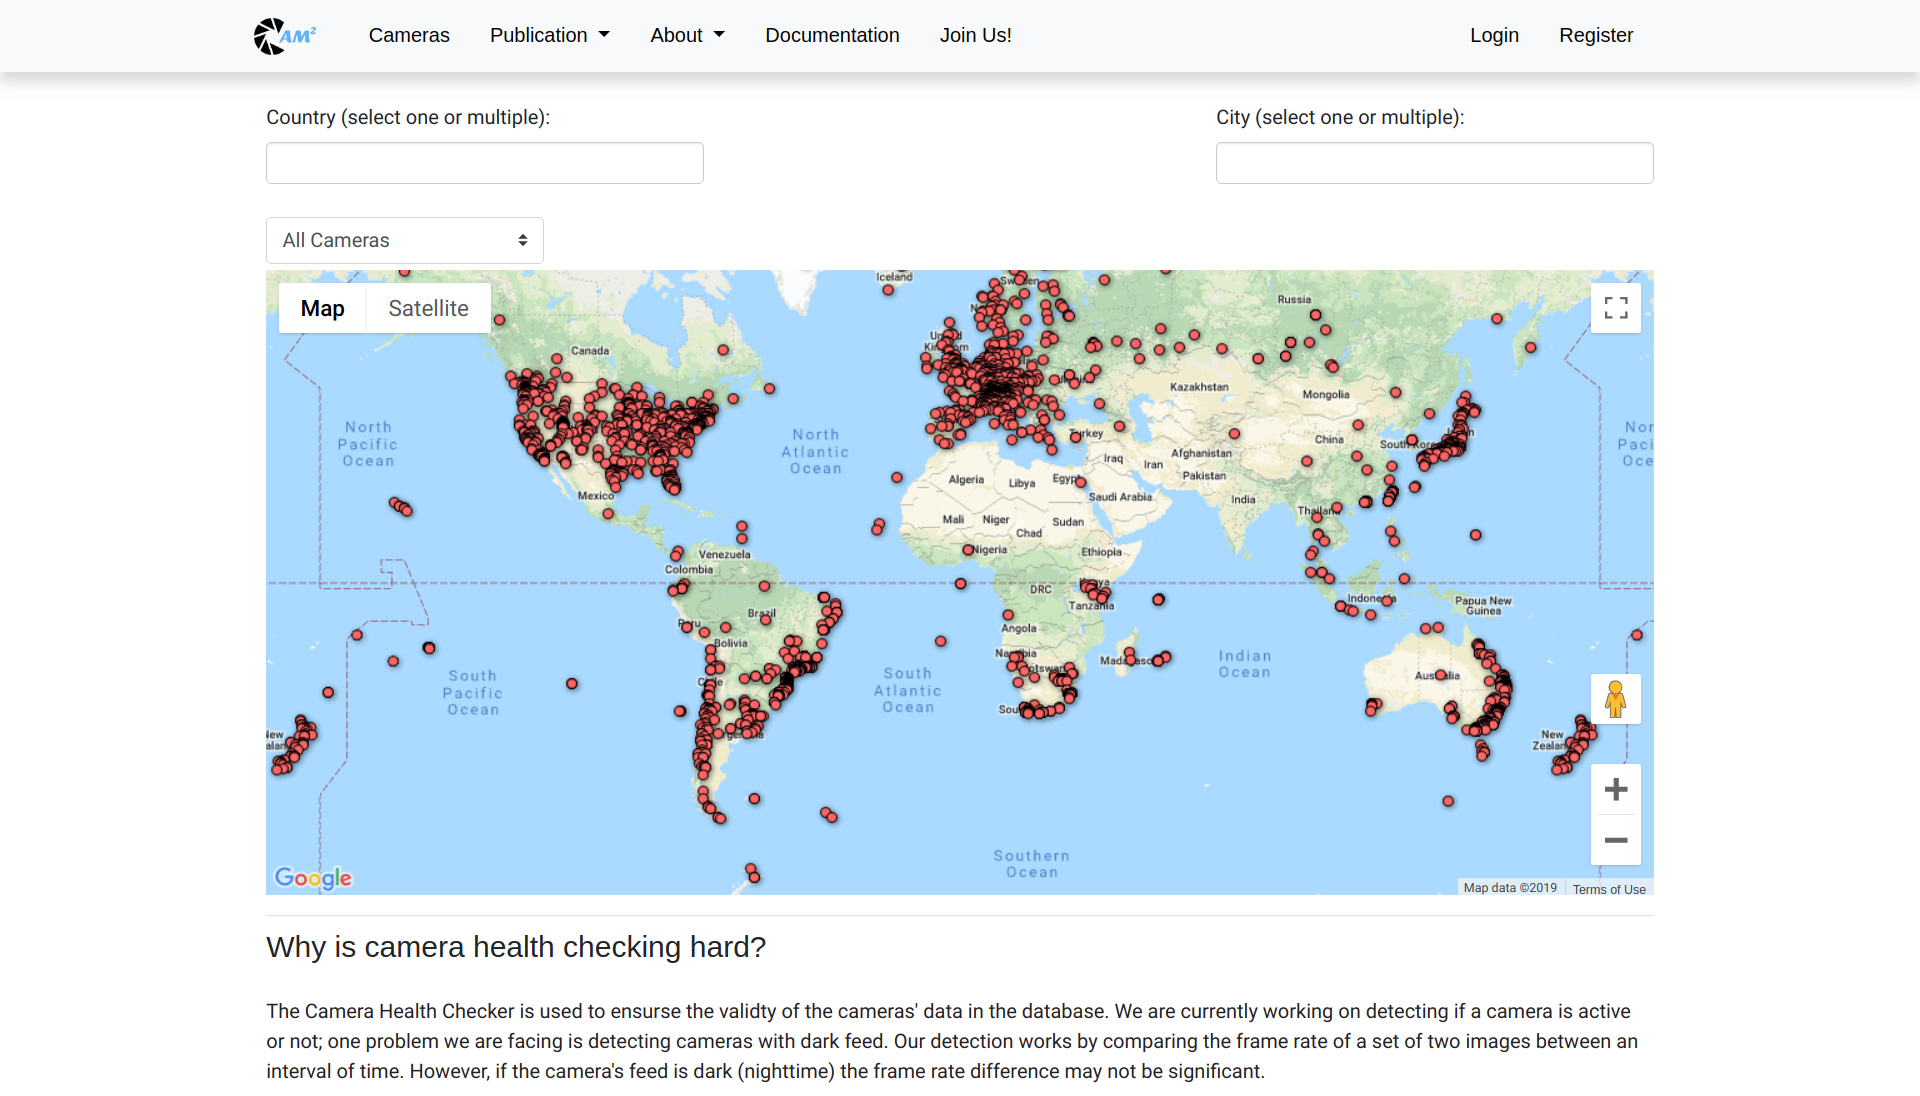Image resolution: width=1920 pixels, height=1096 pixels.
Task: Expand the Publication menu
Action: [x=550, y=35]
